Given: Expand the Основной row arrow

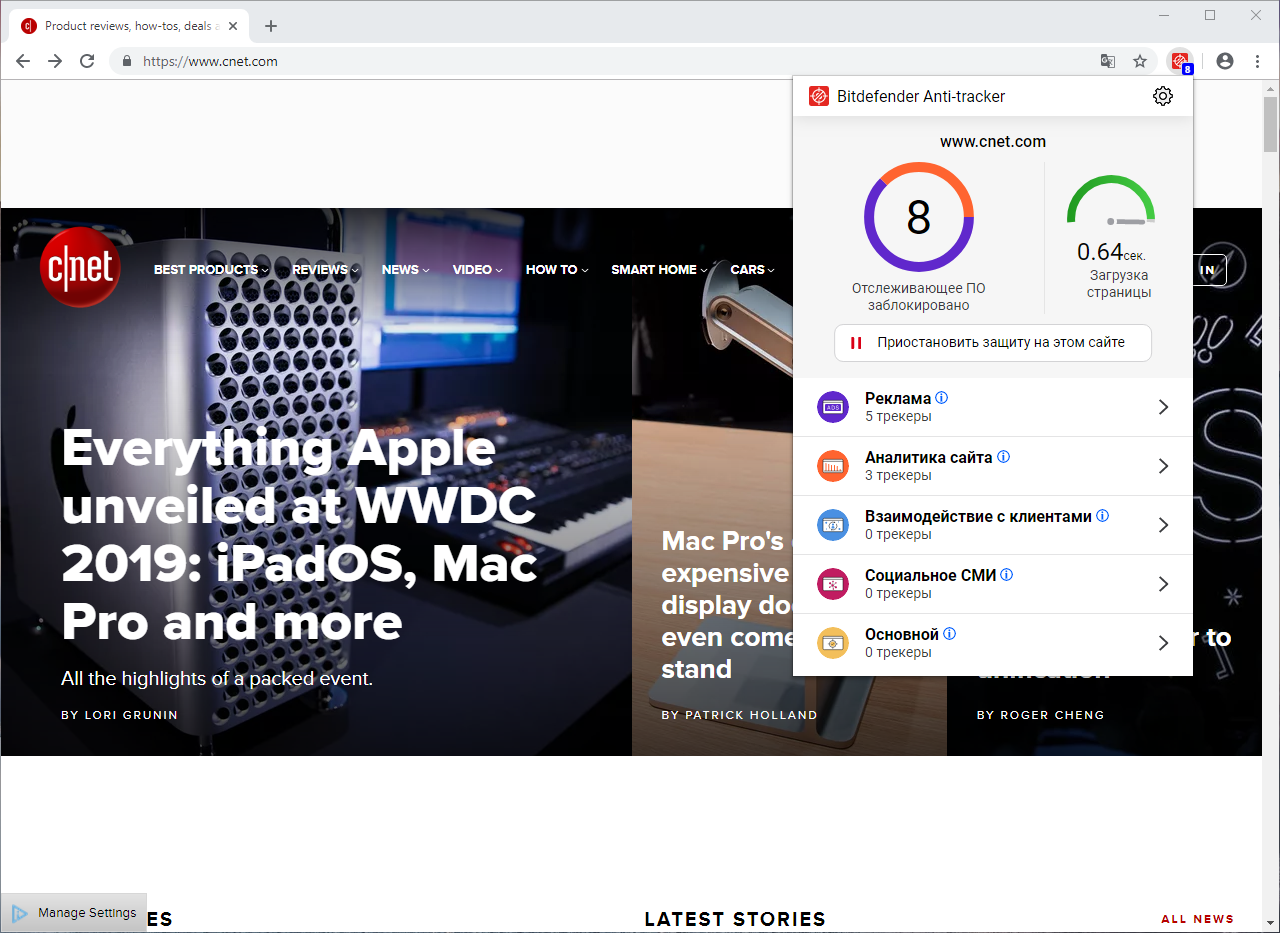Looking at the screenshot, I should click(x=1163, y=643).
